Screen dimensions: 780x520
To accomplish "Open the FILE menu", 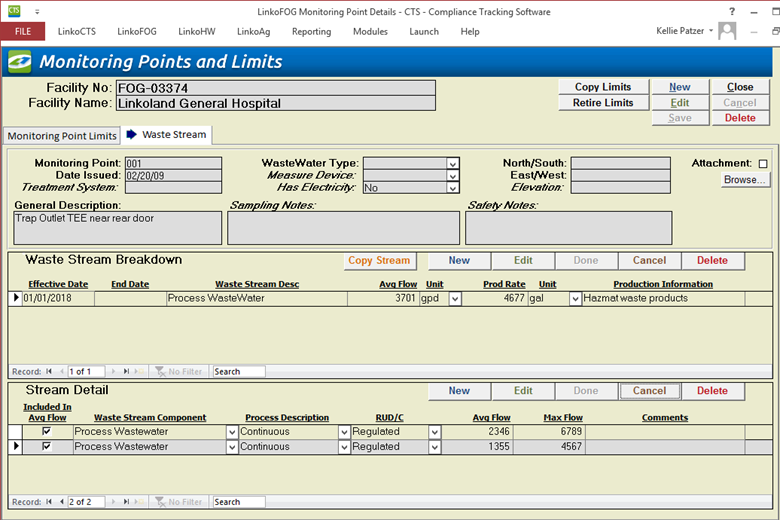I will pos(23,31).
